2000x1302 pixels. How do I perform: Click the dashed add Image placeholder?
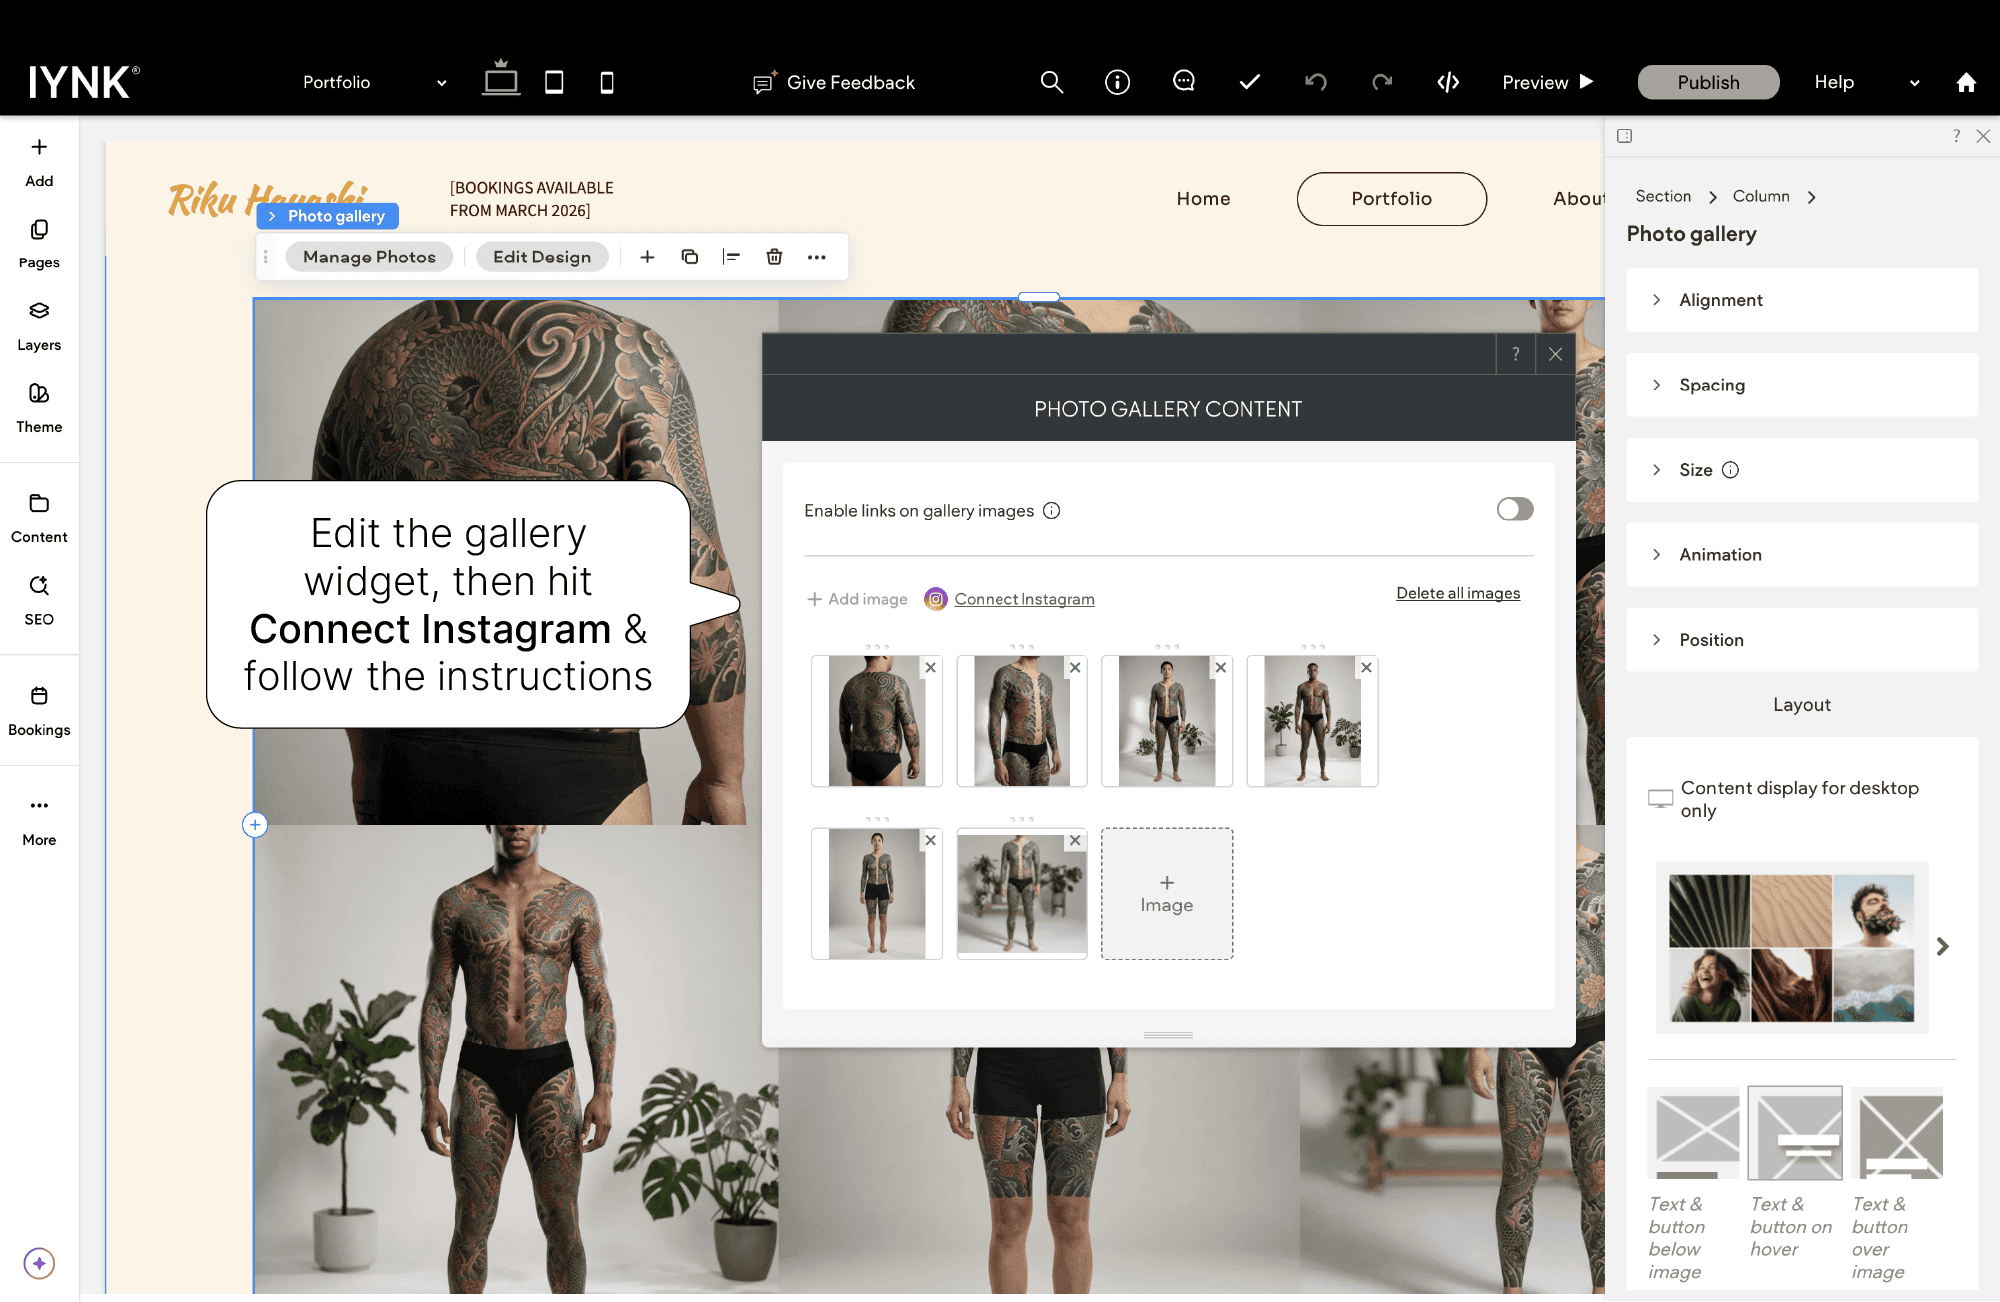[1166, 894]
